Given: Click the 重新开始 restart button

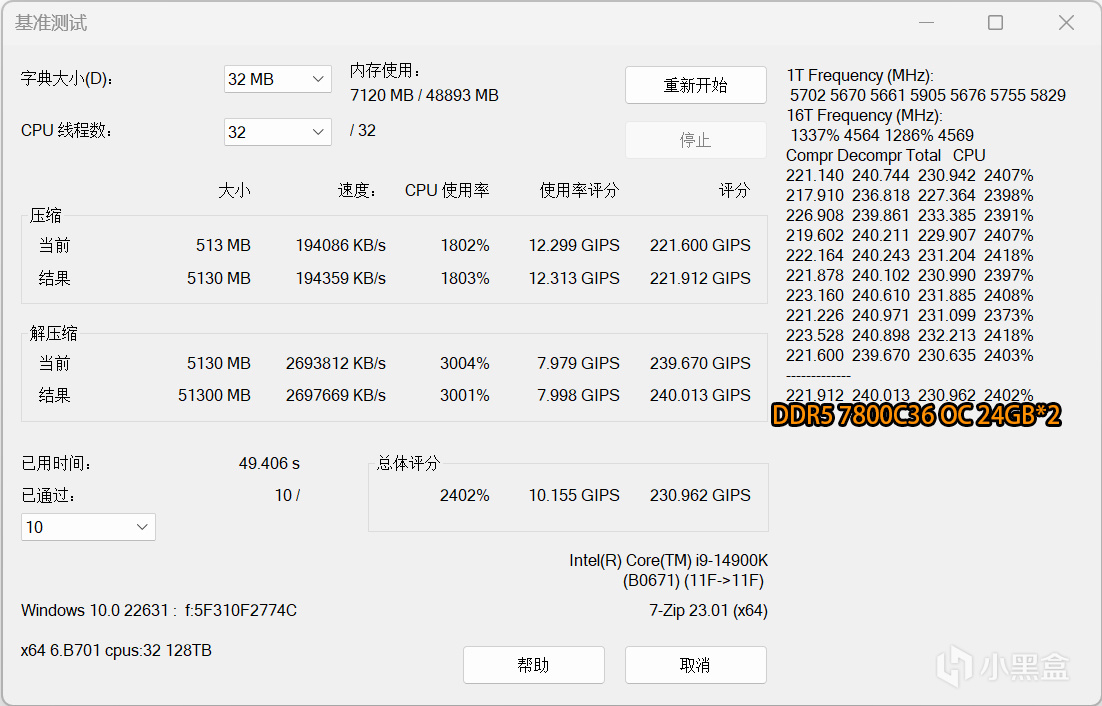Looking at the screenshot, I should point(696,85).
